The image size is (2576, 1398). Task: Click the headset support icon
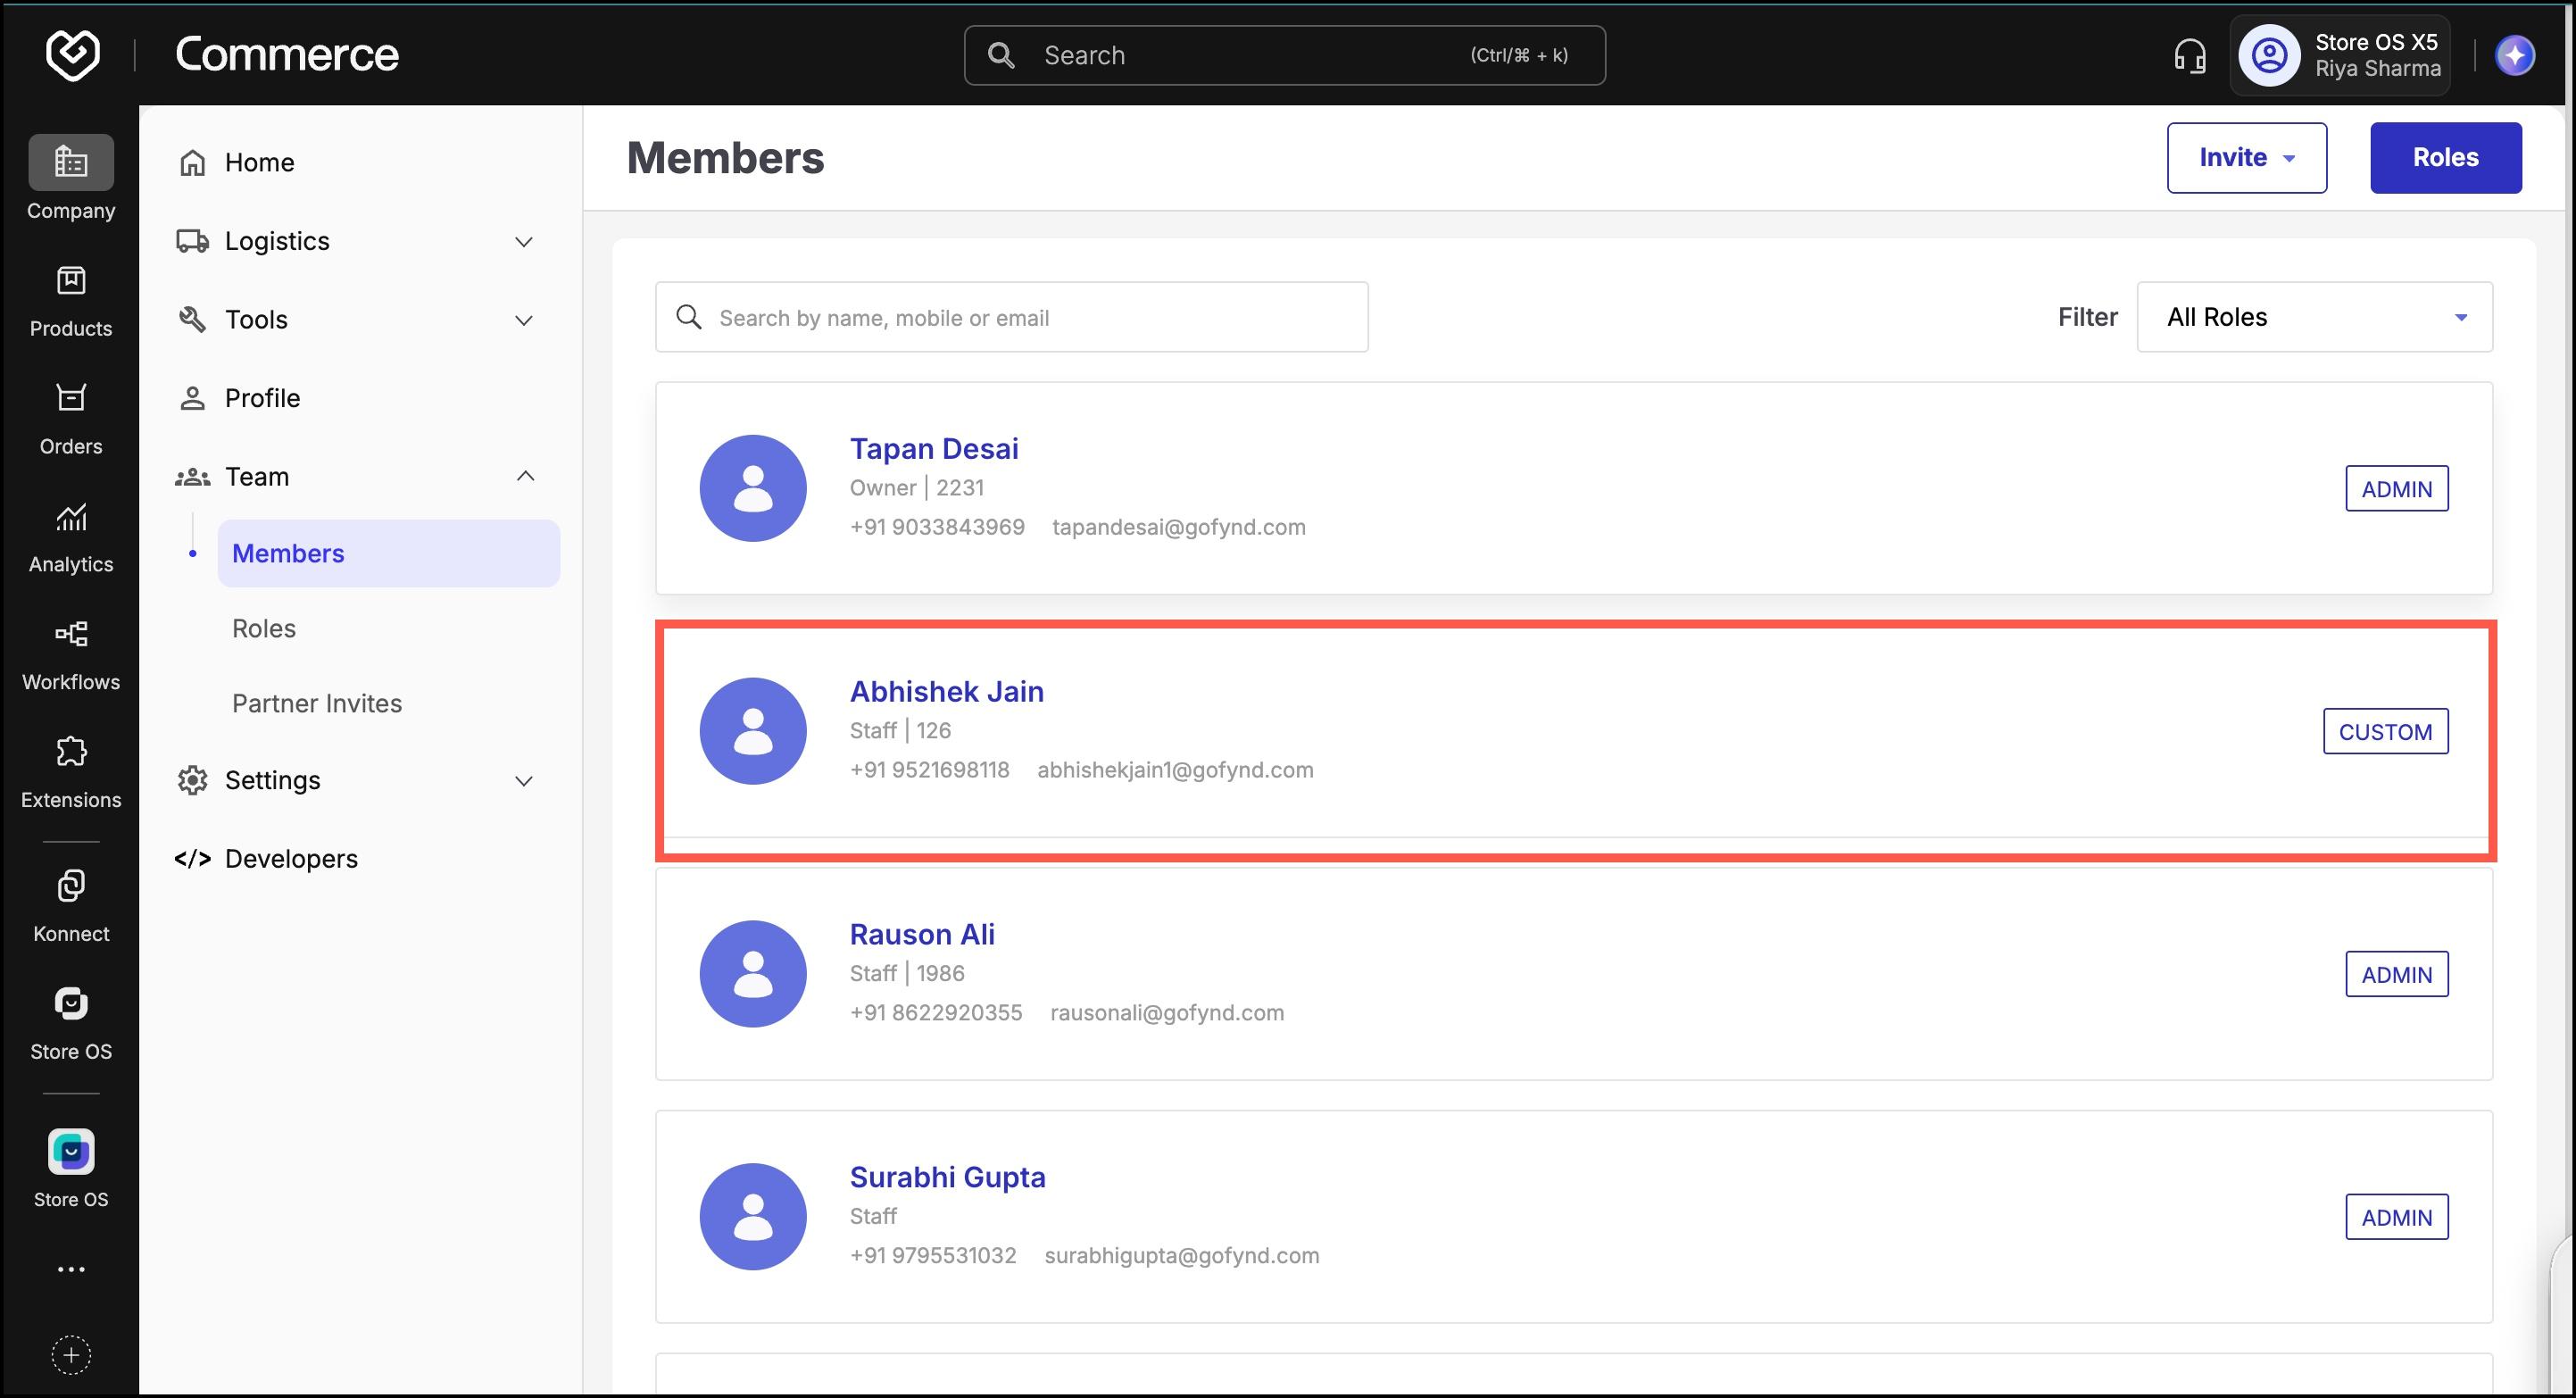coord(2190,55)
